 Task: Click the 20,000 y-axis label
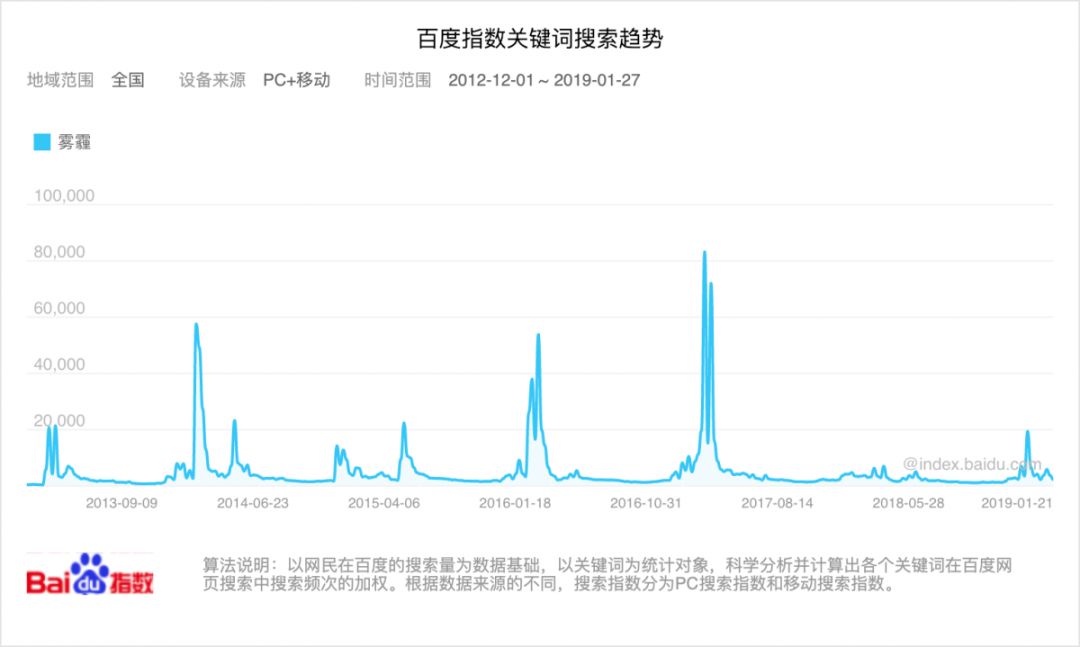tap(59, 421)
